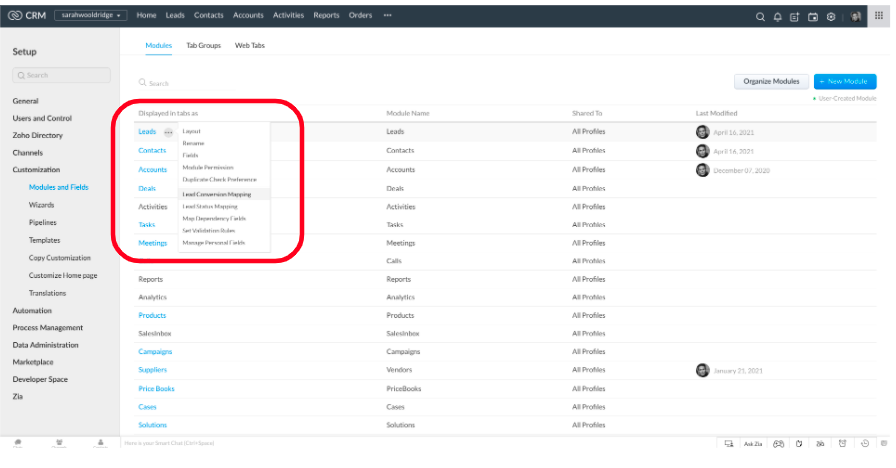Click the modules list search field
This screenshot has width=896, height=468.
click(186, 83)
